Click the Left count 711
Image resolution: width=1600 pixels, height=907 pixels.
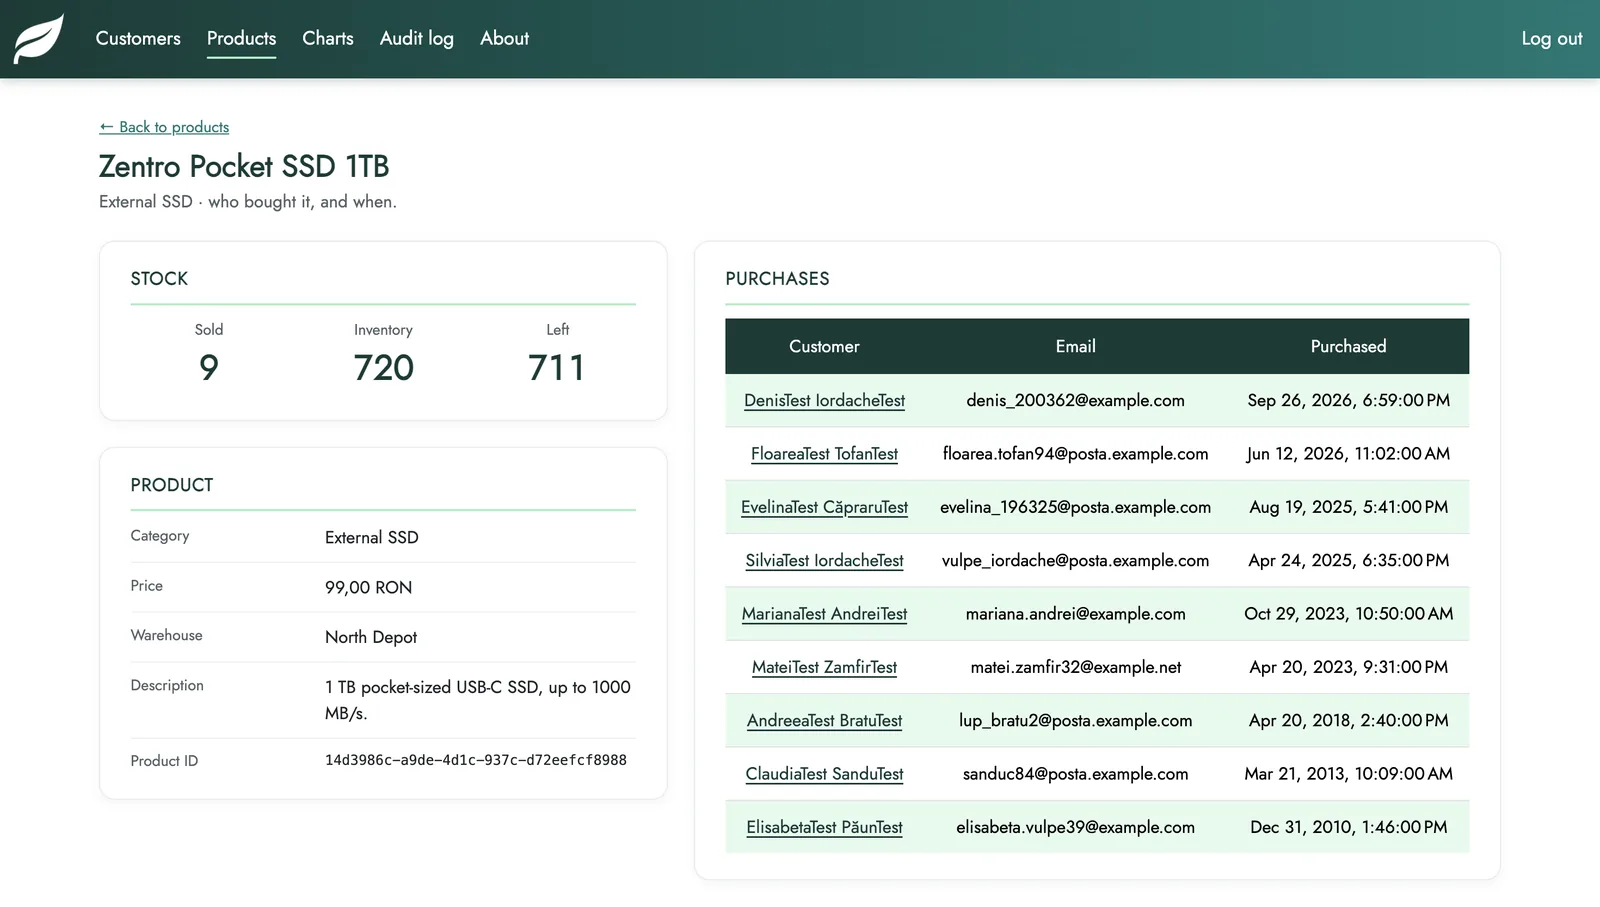click(x=557, y=367)
